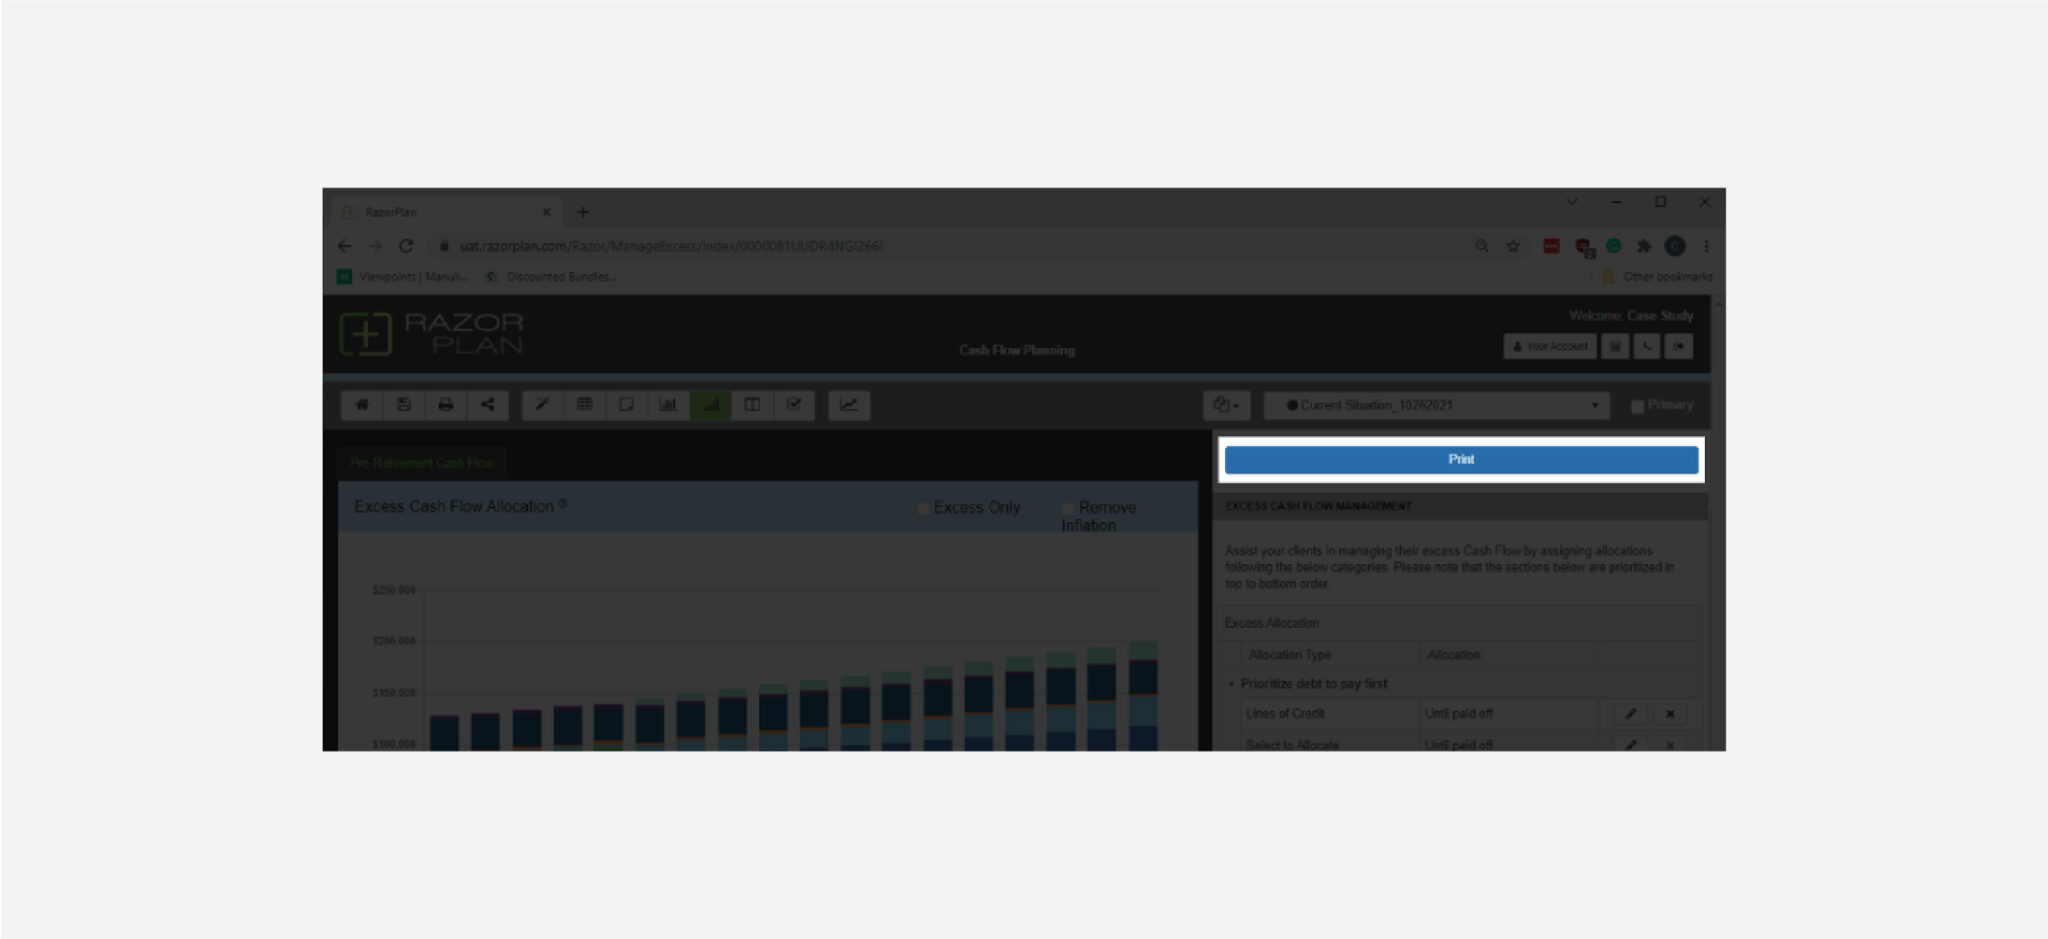Check the Primary checkbox
Screen dimensions: 2048x939
1637,406
